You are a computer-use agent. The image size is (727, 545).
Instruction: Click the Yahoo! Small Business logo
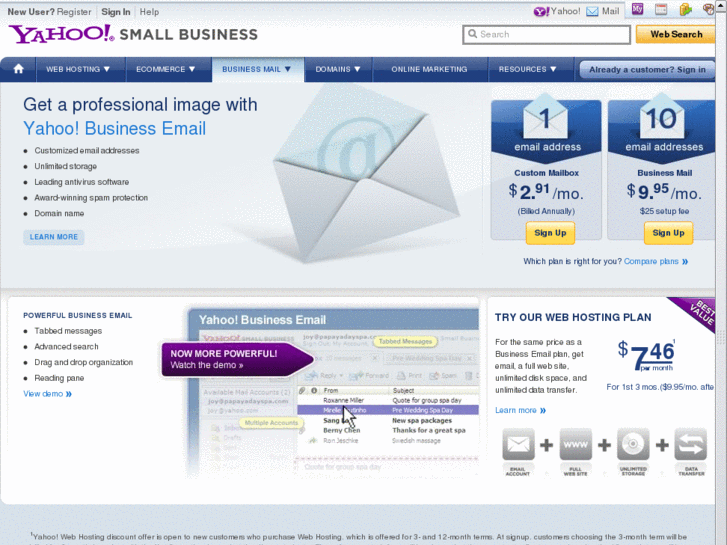click(x=133, y=34)
